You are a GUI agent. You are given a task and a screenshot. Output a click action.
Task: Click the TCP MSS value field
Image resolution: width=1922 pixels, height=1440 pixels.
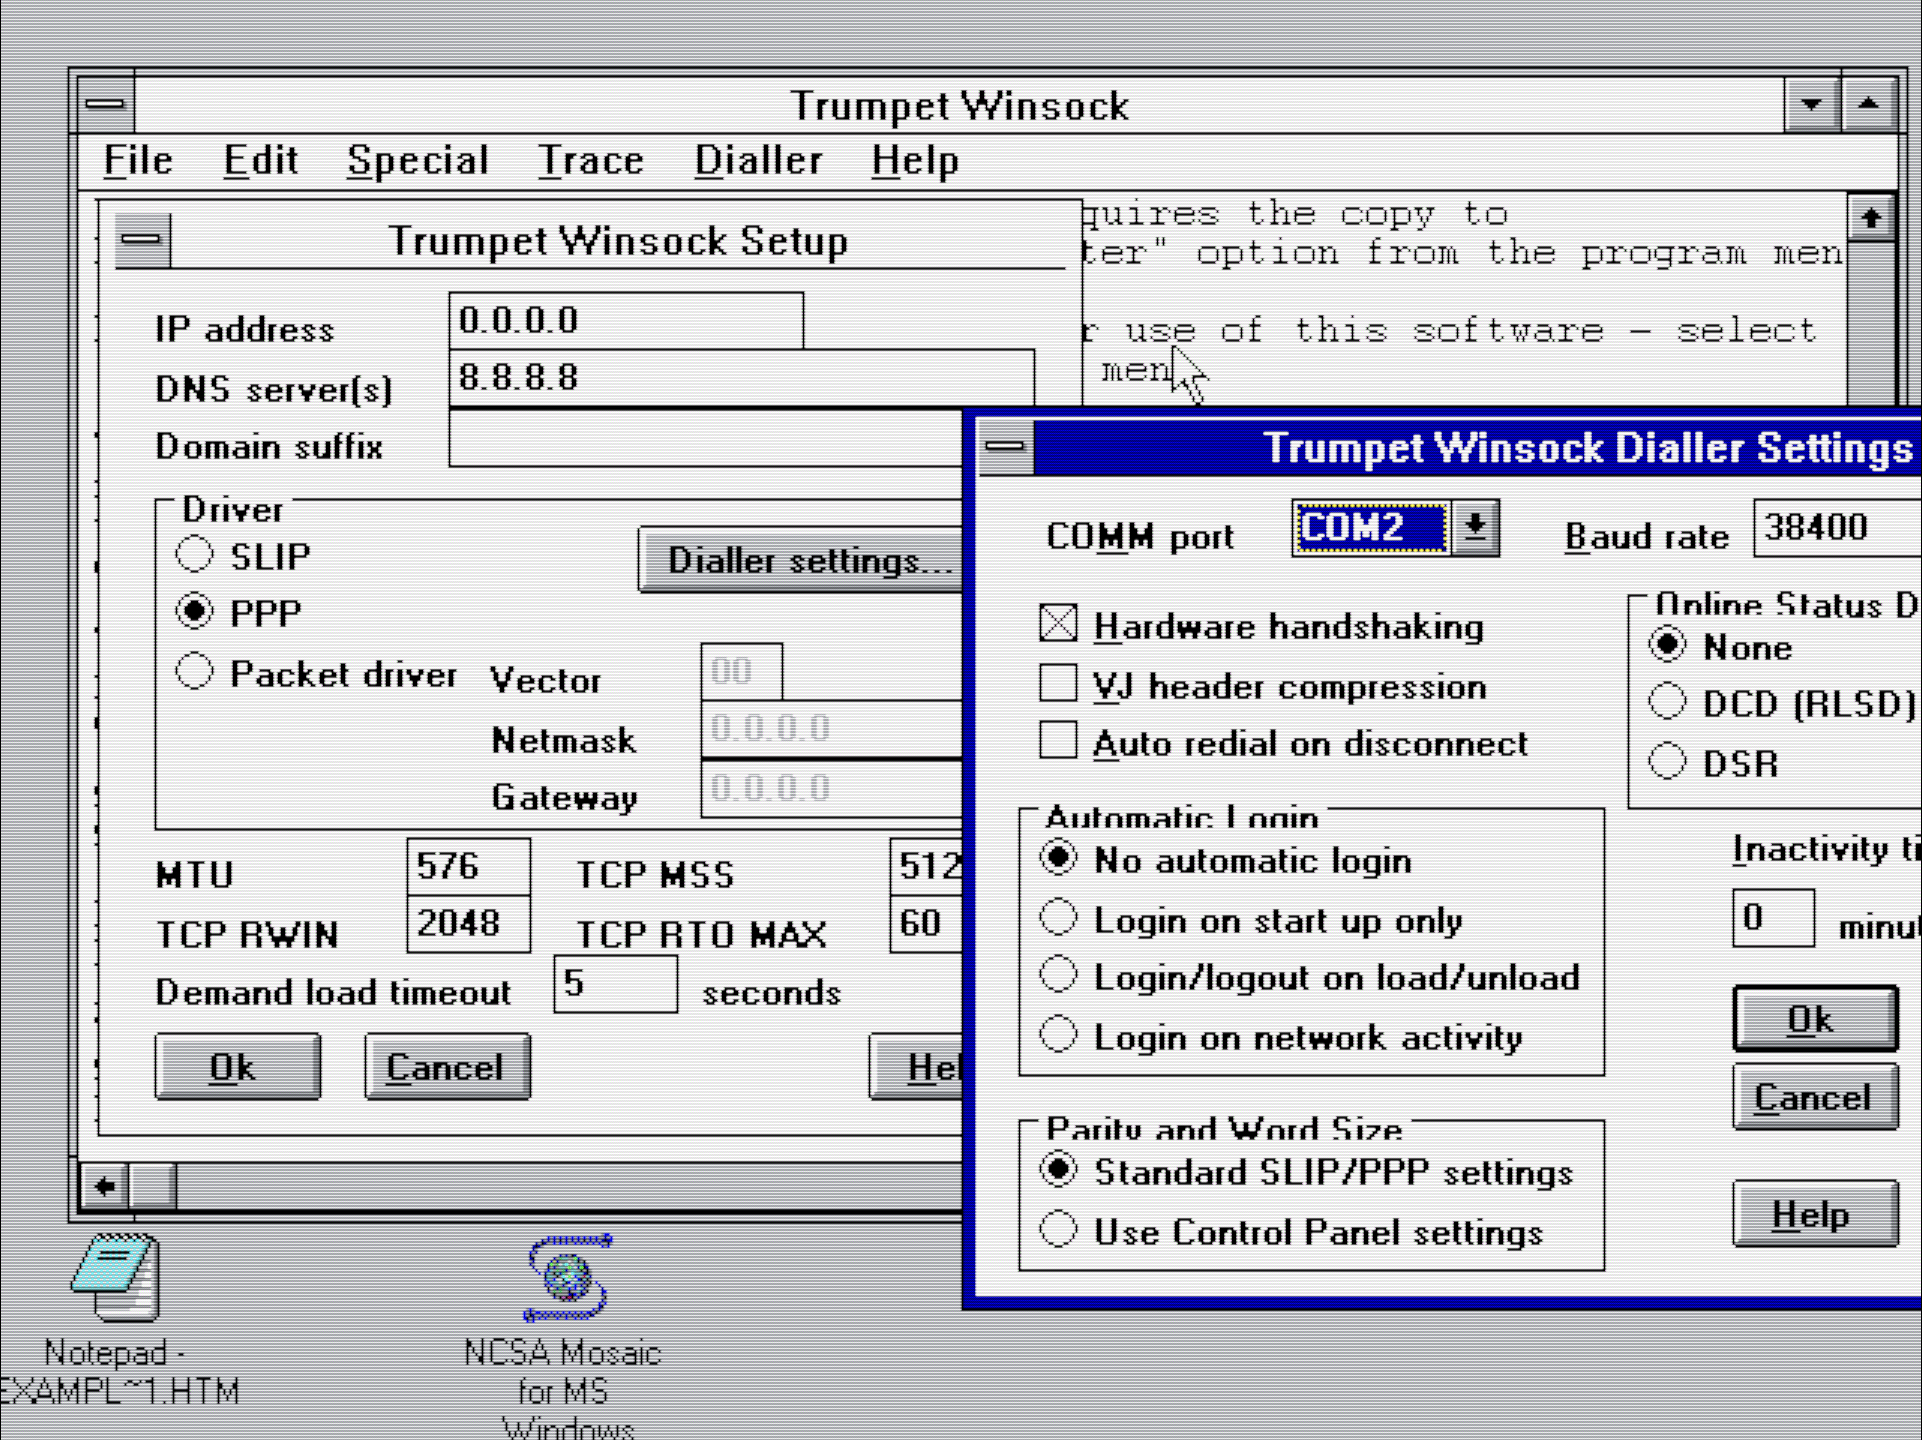[927, 866]
